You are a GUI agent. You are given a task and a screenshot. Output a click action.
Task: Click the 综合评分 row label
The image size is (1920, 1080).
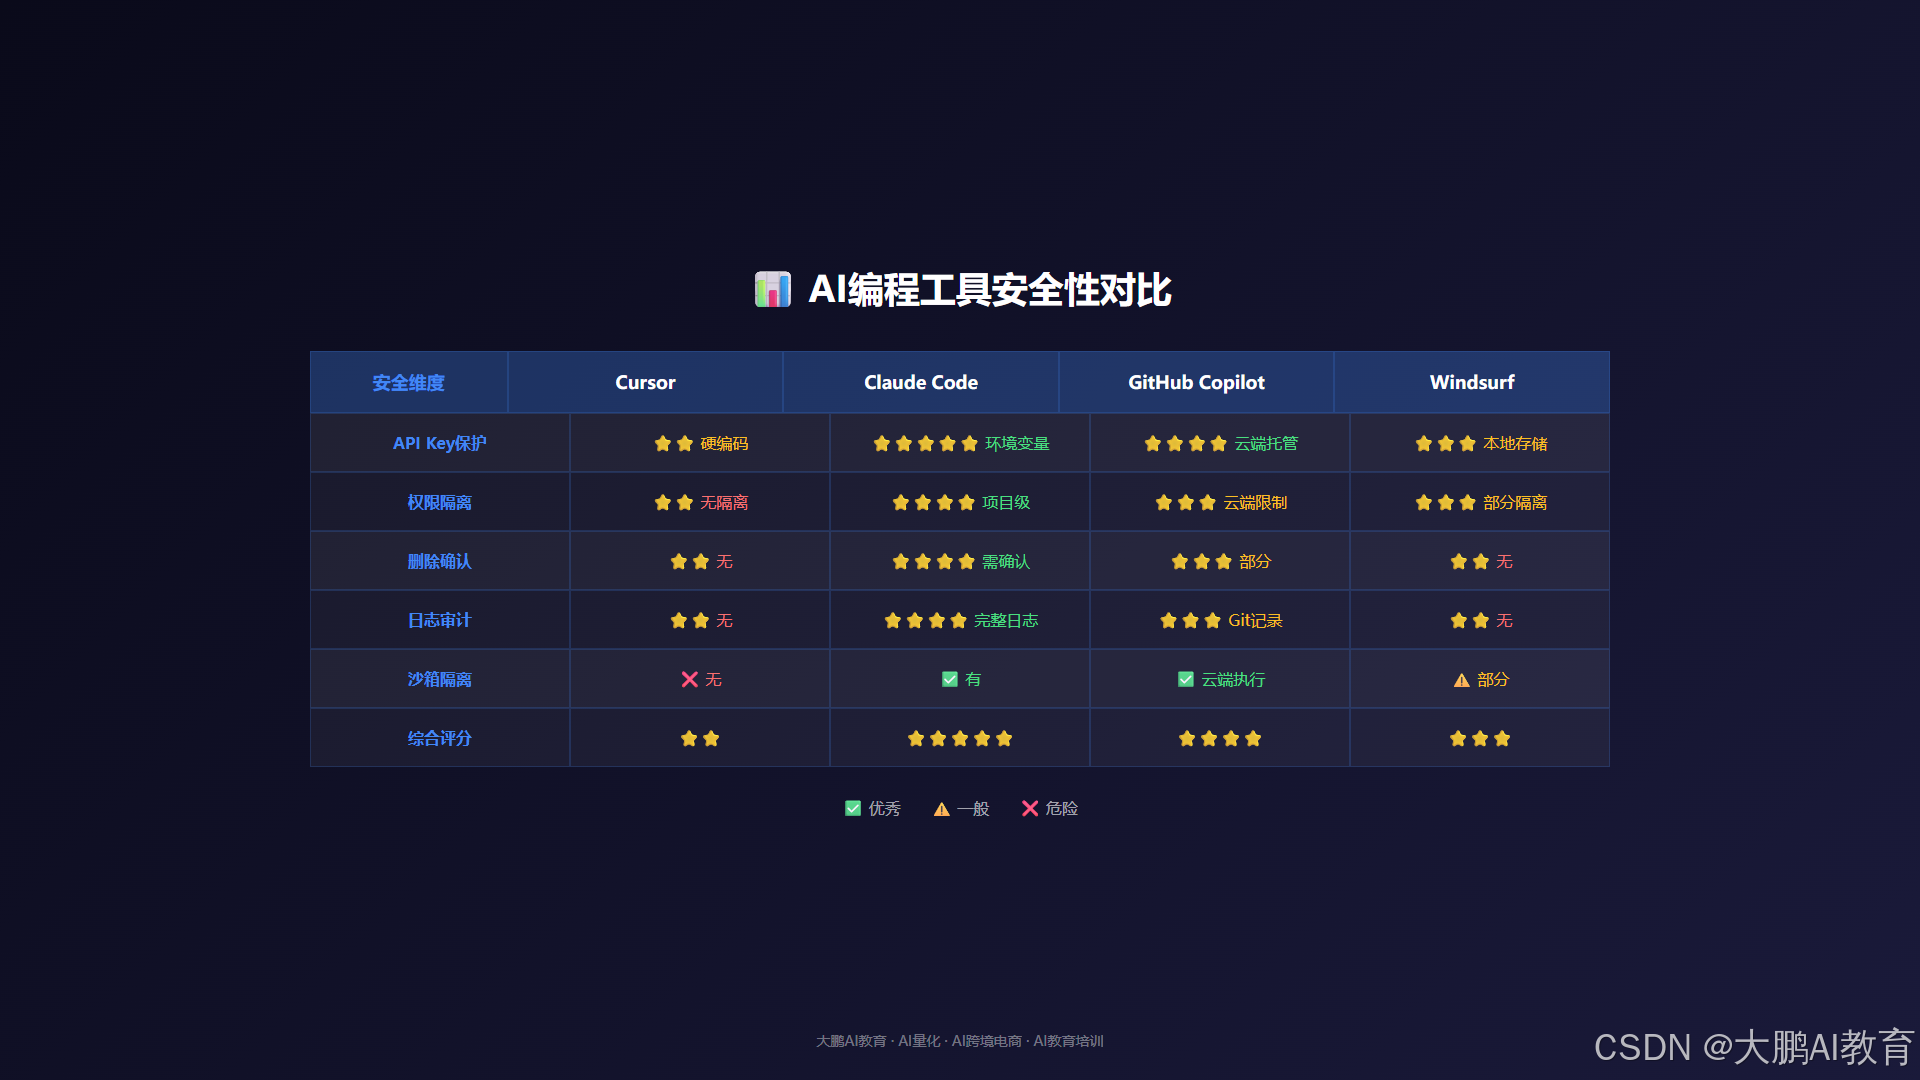(x=440, y=739)
